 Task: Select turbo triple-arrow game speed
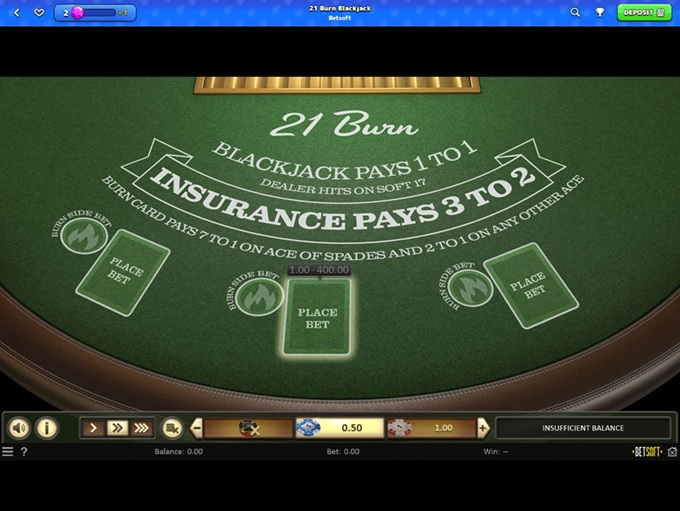141,428
